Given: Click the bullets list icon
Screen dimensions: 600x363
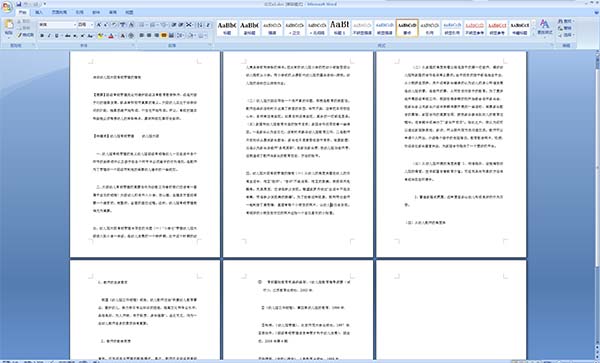Looking at the screenshot, I should click(143, 25).
